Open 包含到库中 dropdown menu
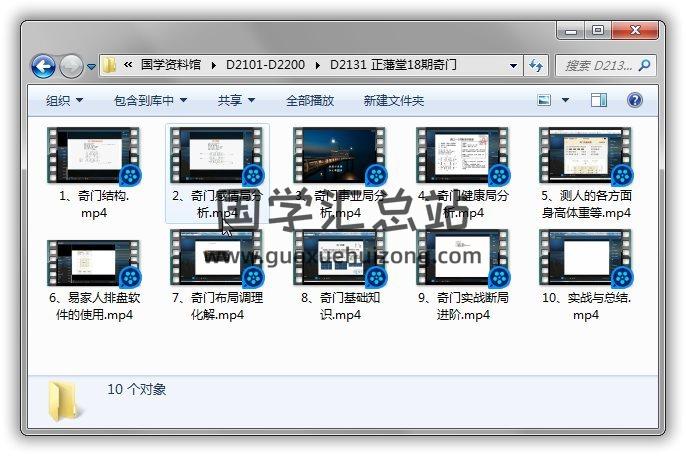The width and height of the screenshot is (686, 456). click(x=150, y=101)
